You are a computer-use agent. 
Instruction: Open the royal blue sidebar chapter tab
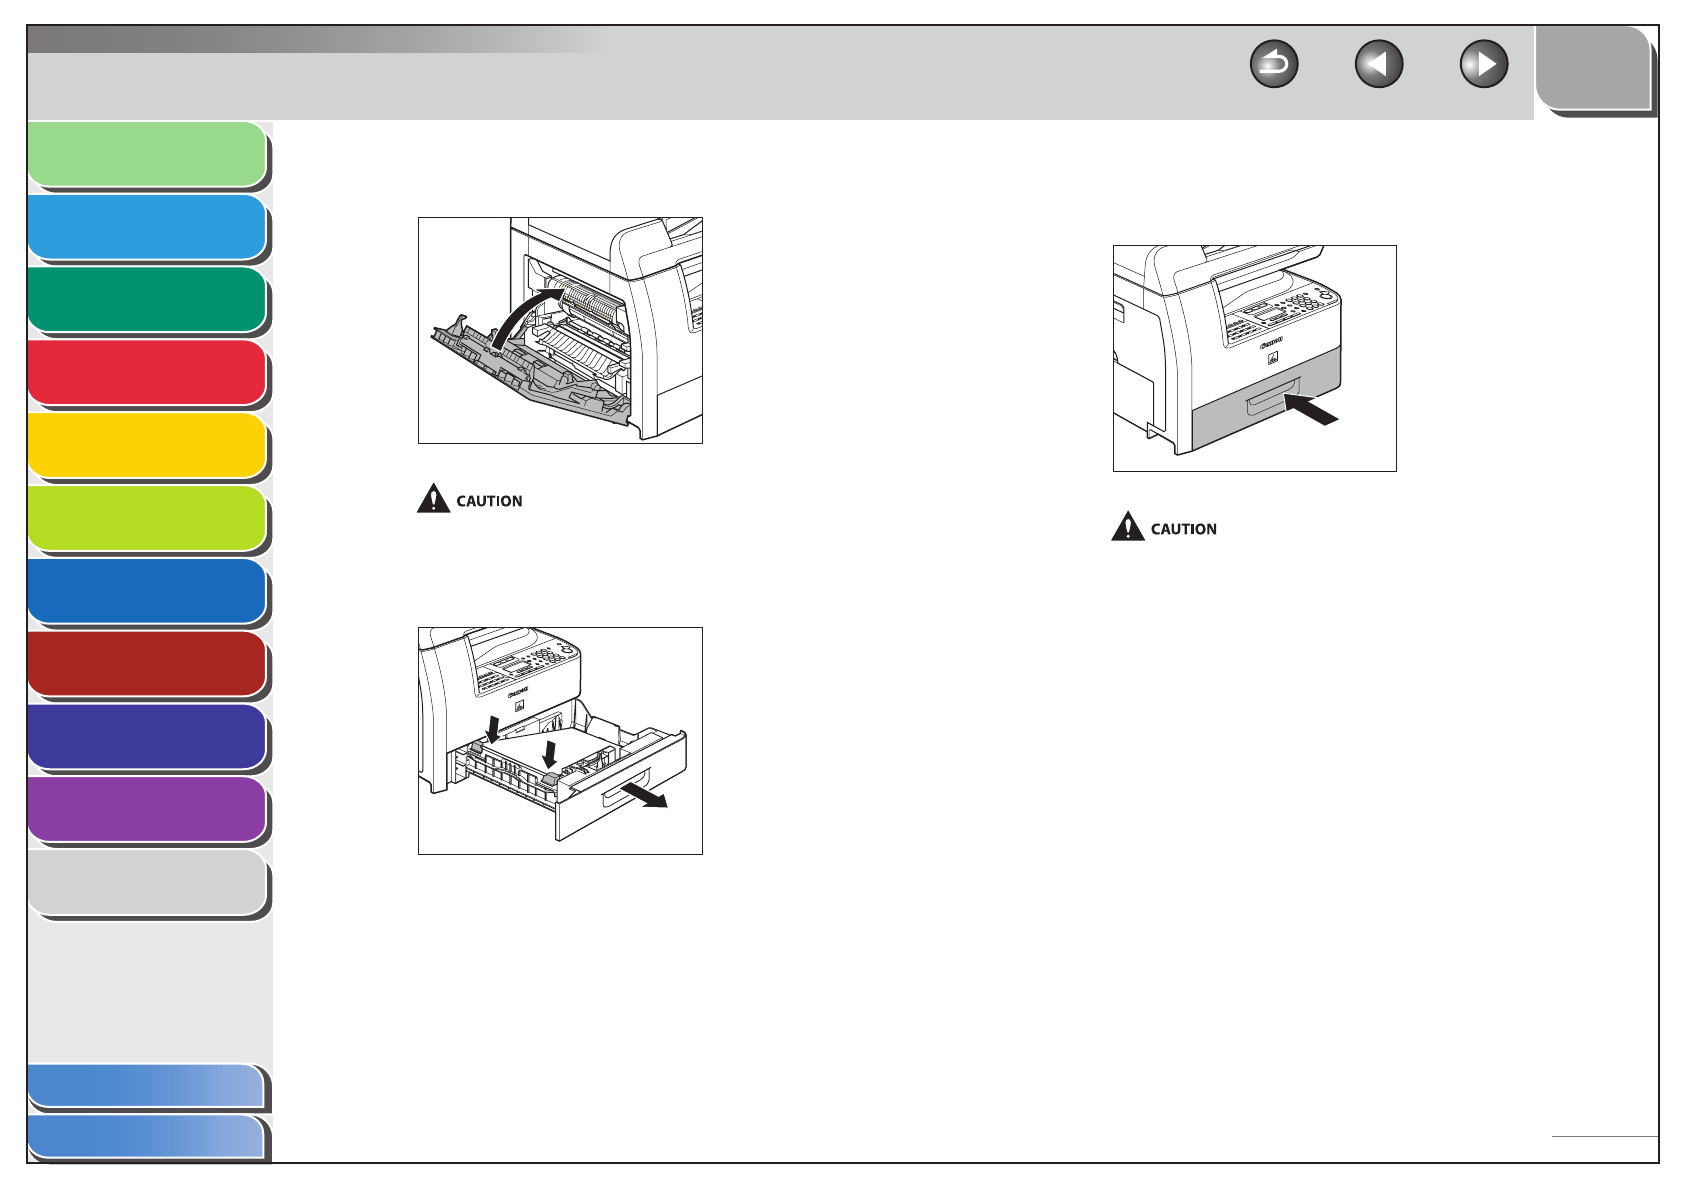[148, 593]
